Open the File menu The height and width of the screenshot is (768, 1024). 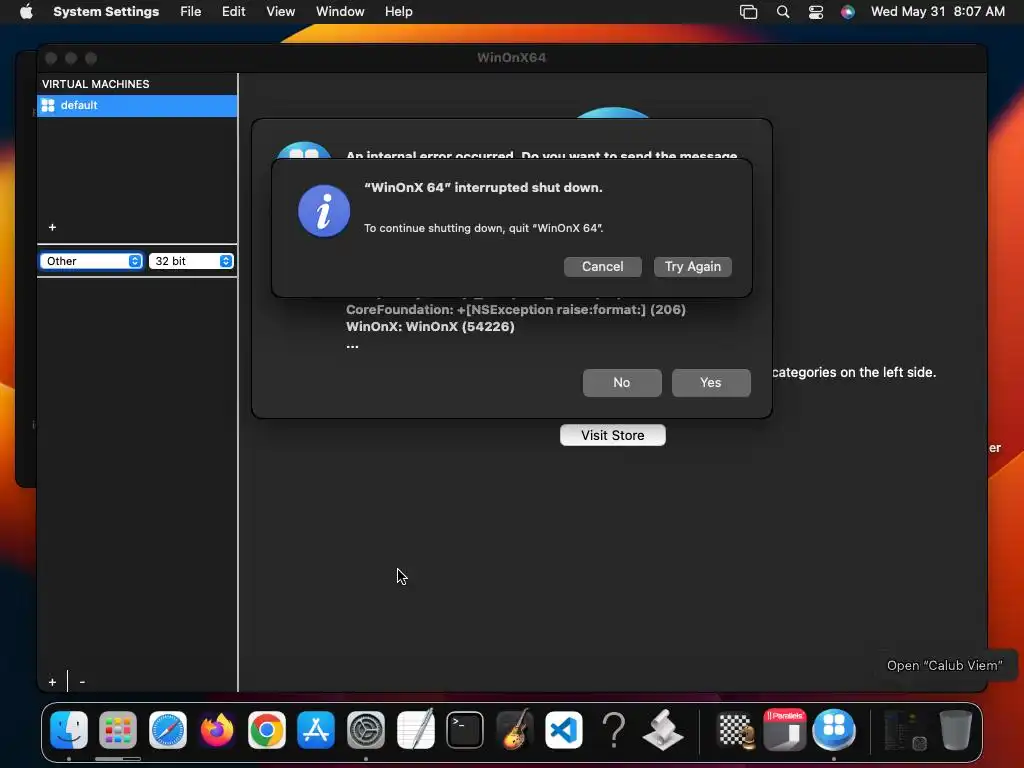[191, 12]
